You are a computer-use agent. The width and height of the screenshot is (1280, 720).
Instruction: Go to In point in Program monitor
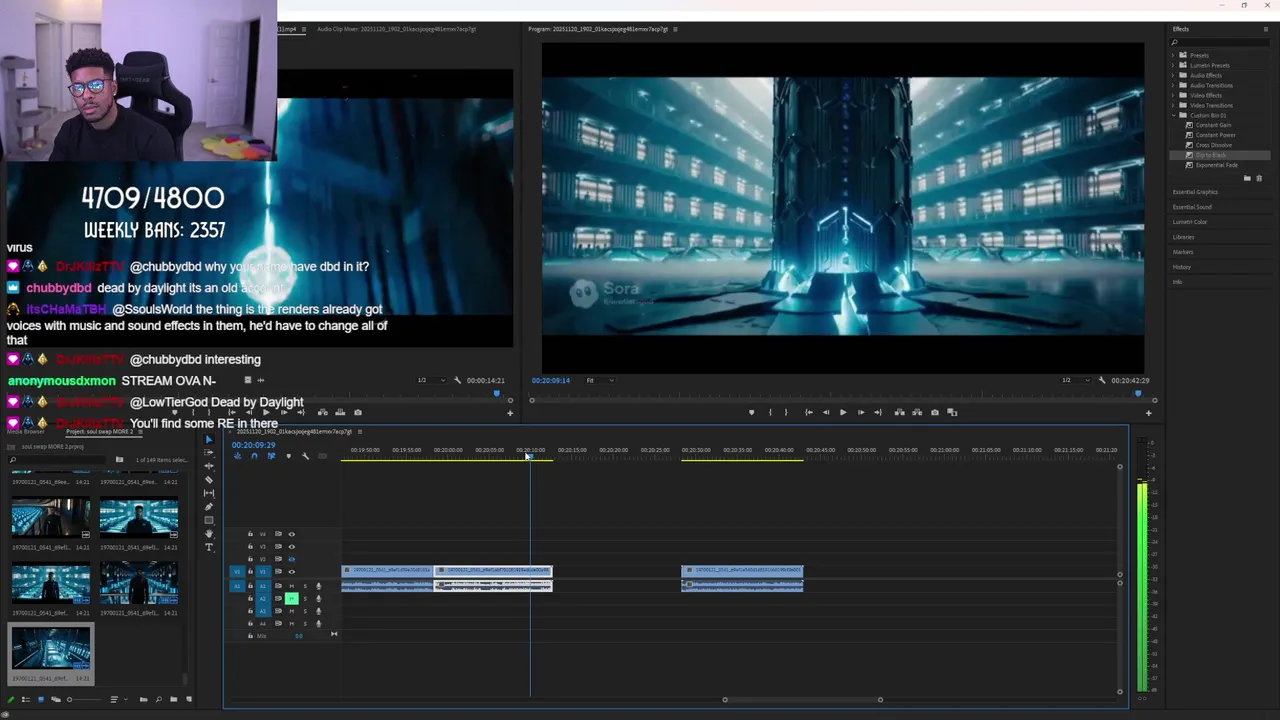808,412
